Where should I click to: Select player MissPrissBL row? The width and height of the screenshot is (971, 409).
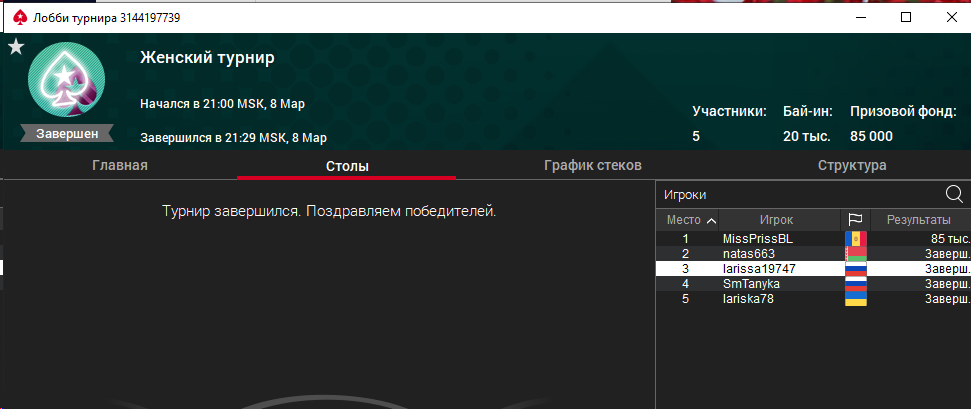[813, 239]
